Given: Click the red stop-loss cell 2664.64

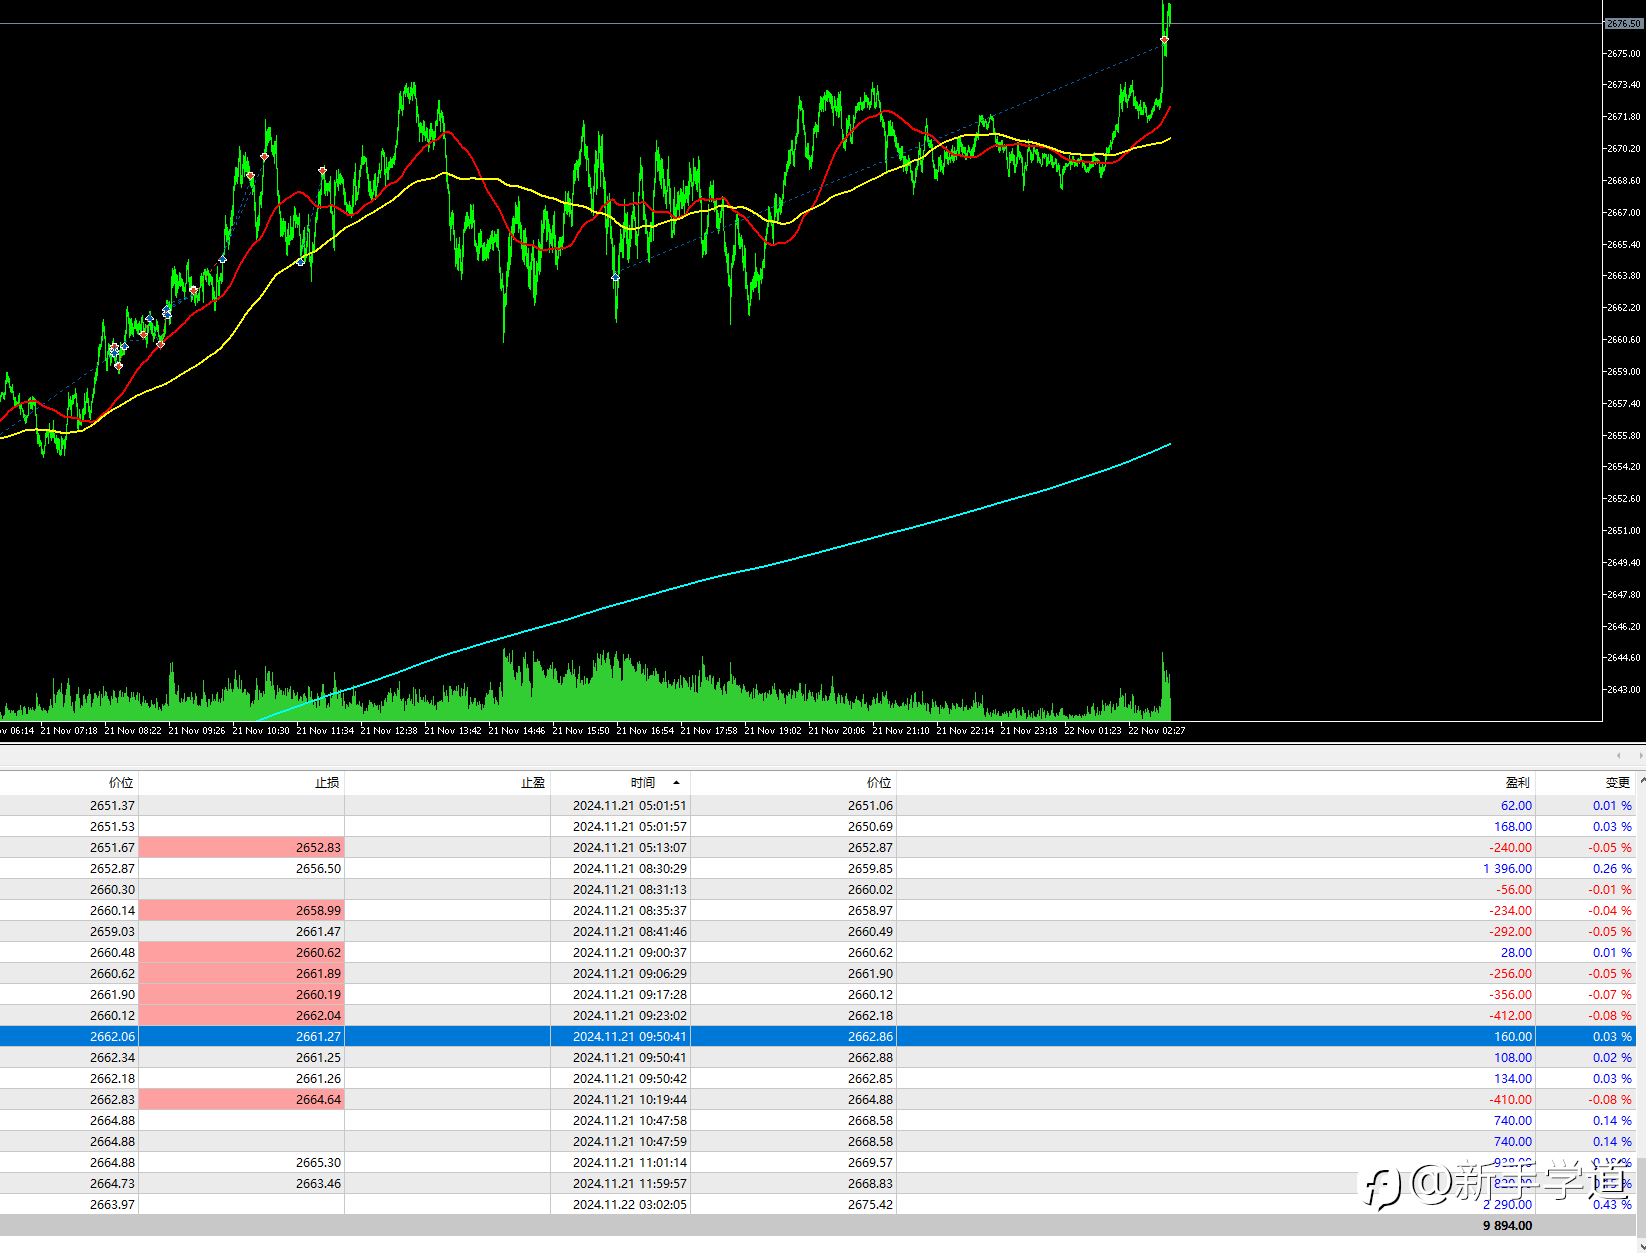Looking at the screenshot, I should point(241,1100).
